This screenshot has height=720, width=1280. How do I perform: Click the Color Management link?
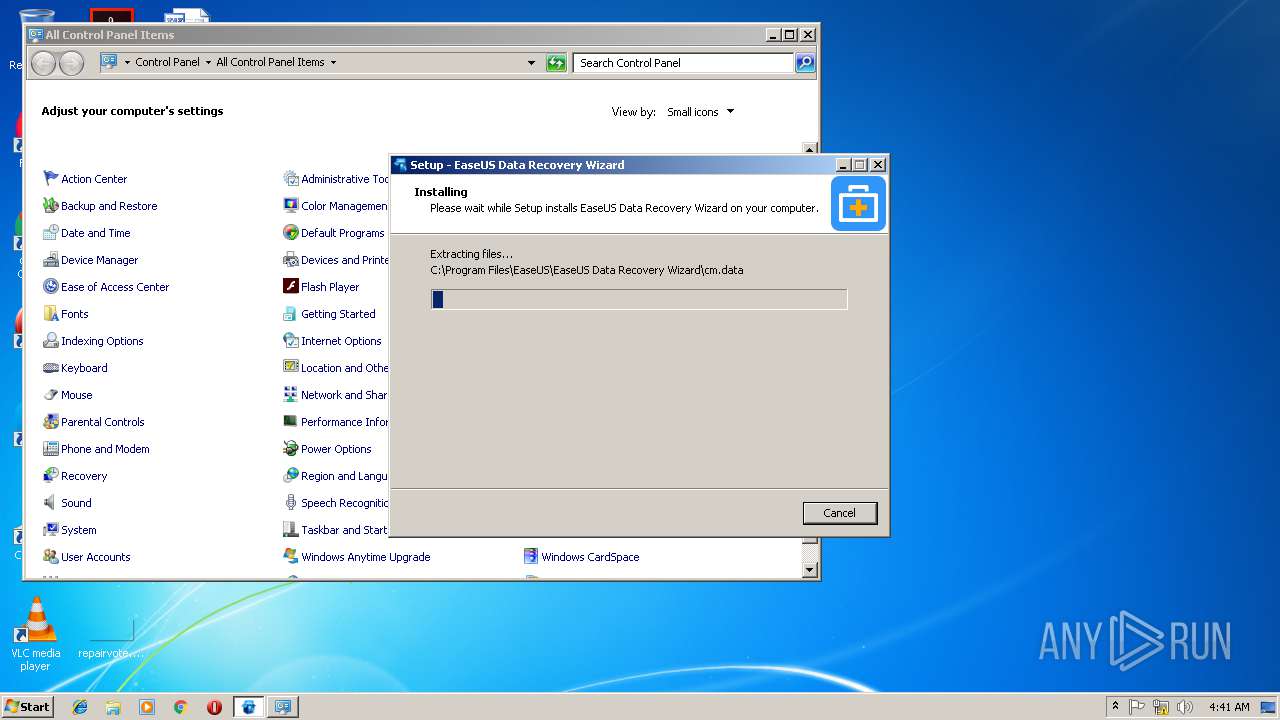(344, 206)
